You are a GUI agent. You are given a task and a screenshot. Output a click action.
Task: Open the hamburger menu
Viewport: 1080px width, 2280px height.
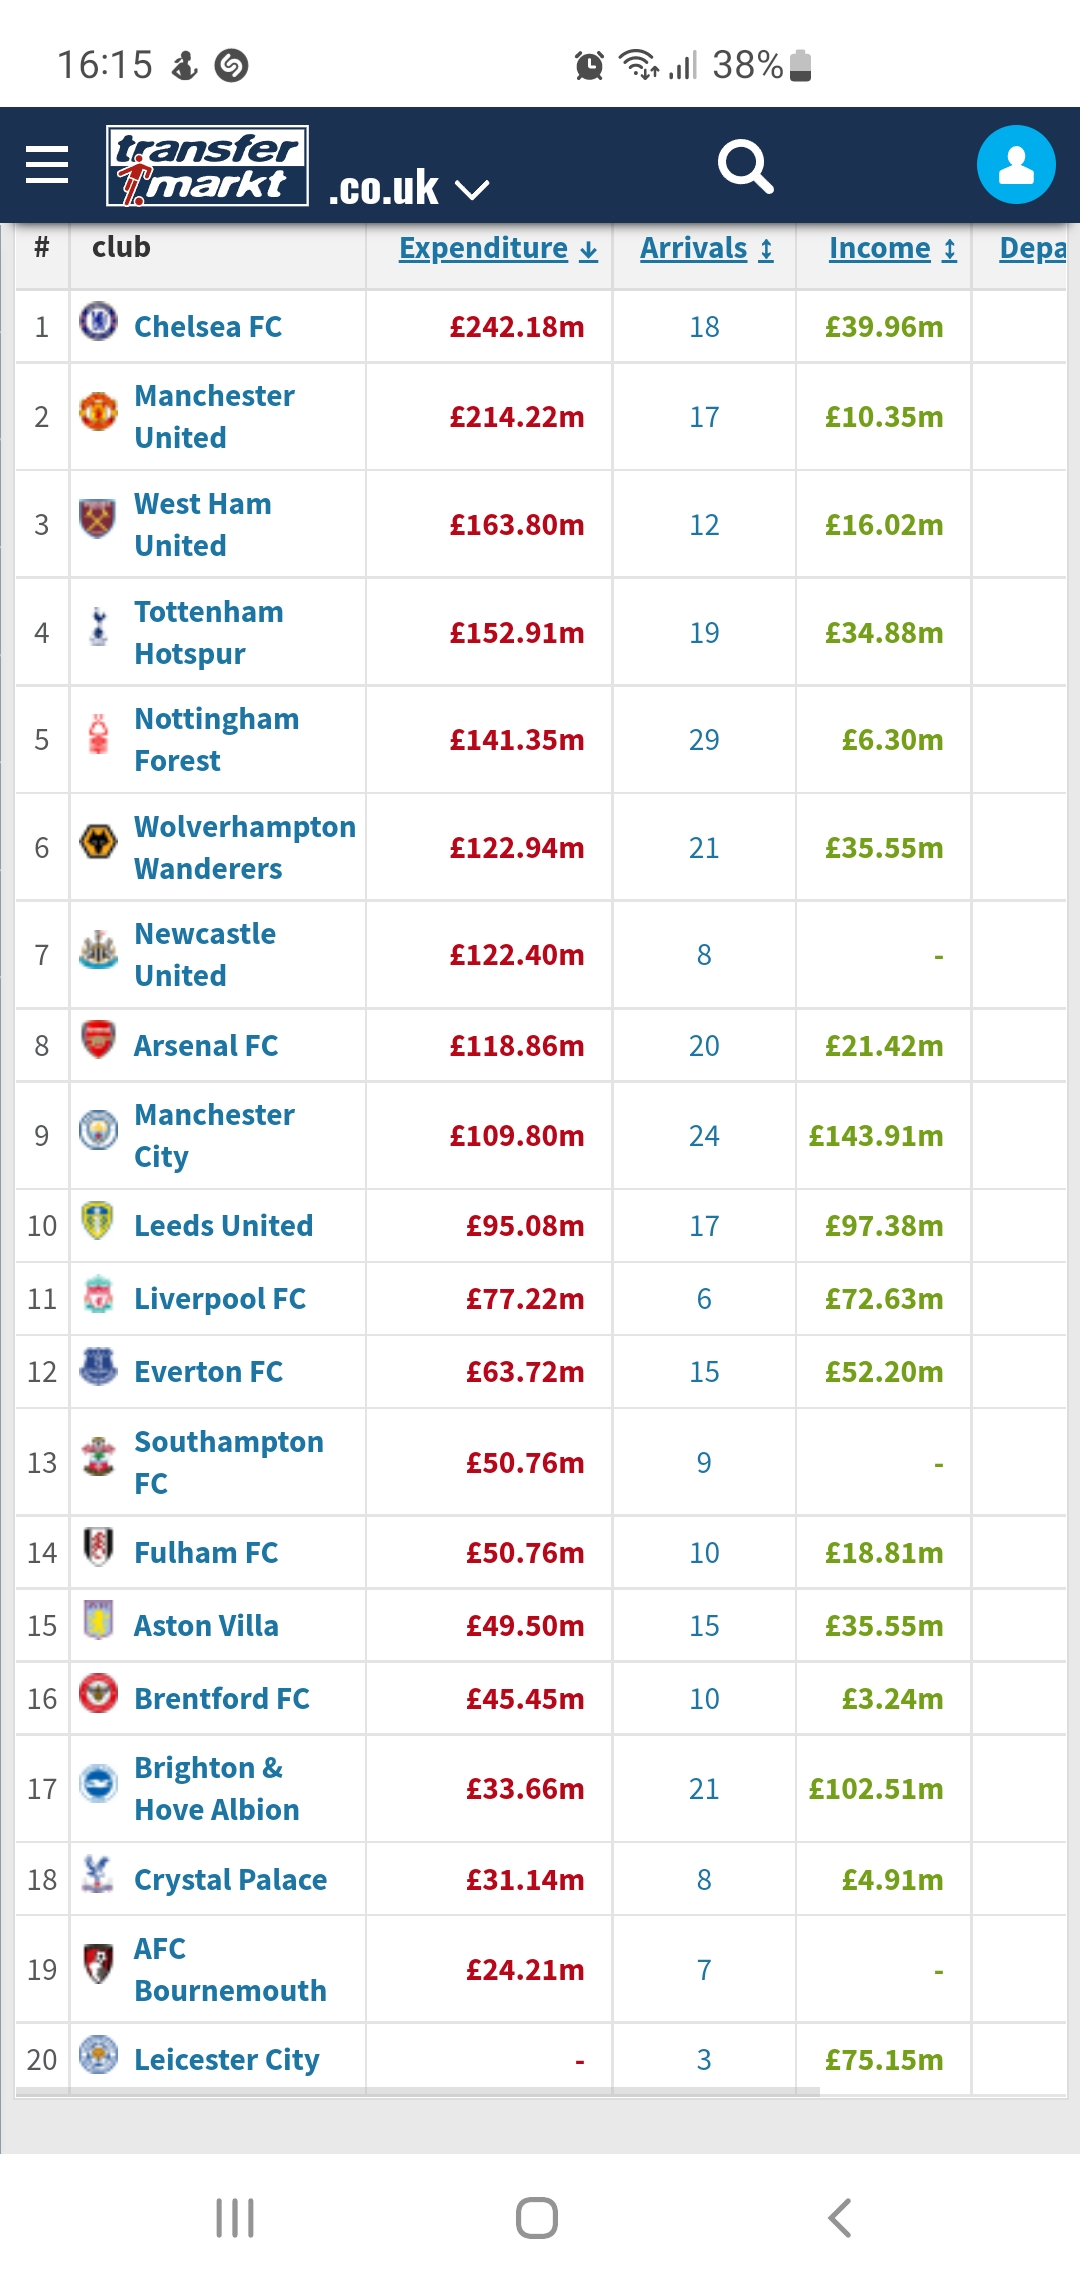tap(47, 165)
